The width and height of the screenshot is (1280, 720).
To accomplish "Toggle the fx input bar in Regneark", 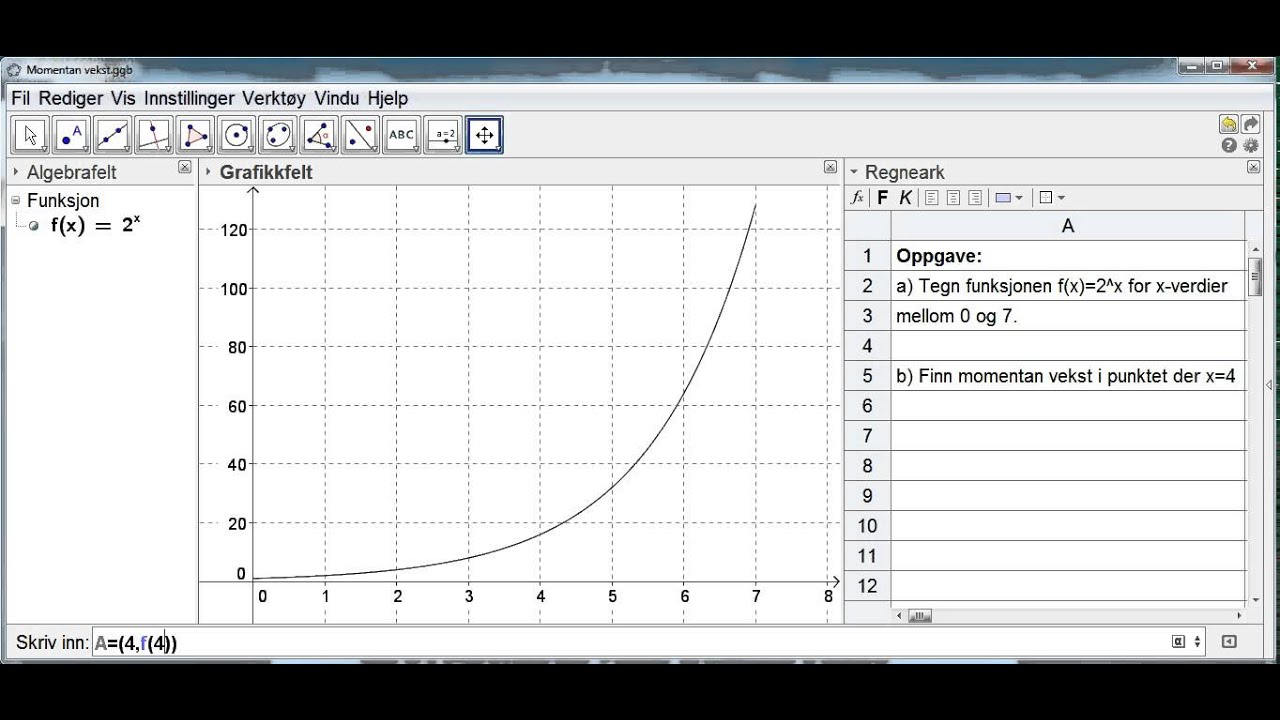I will [x=857, y=198].
